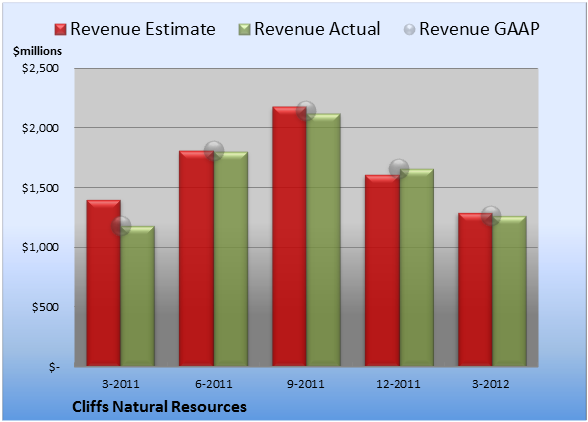Click the GAAP sphere marker for 3-2012
Screen dimensions: 588x422
click(x=491, y=216)
